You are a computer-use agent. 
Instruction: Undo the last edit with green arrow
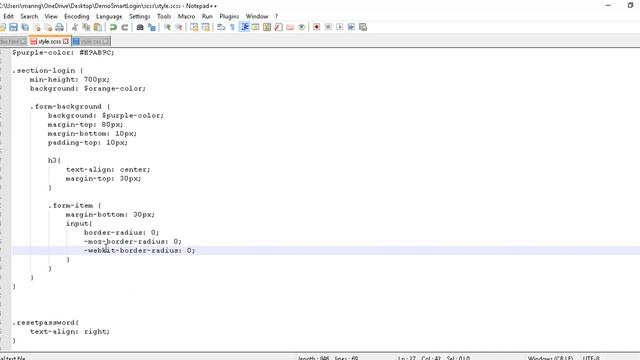113,27
